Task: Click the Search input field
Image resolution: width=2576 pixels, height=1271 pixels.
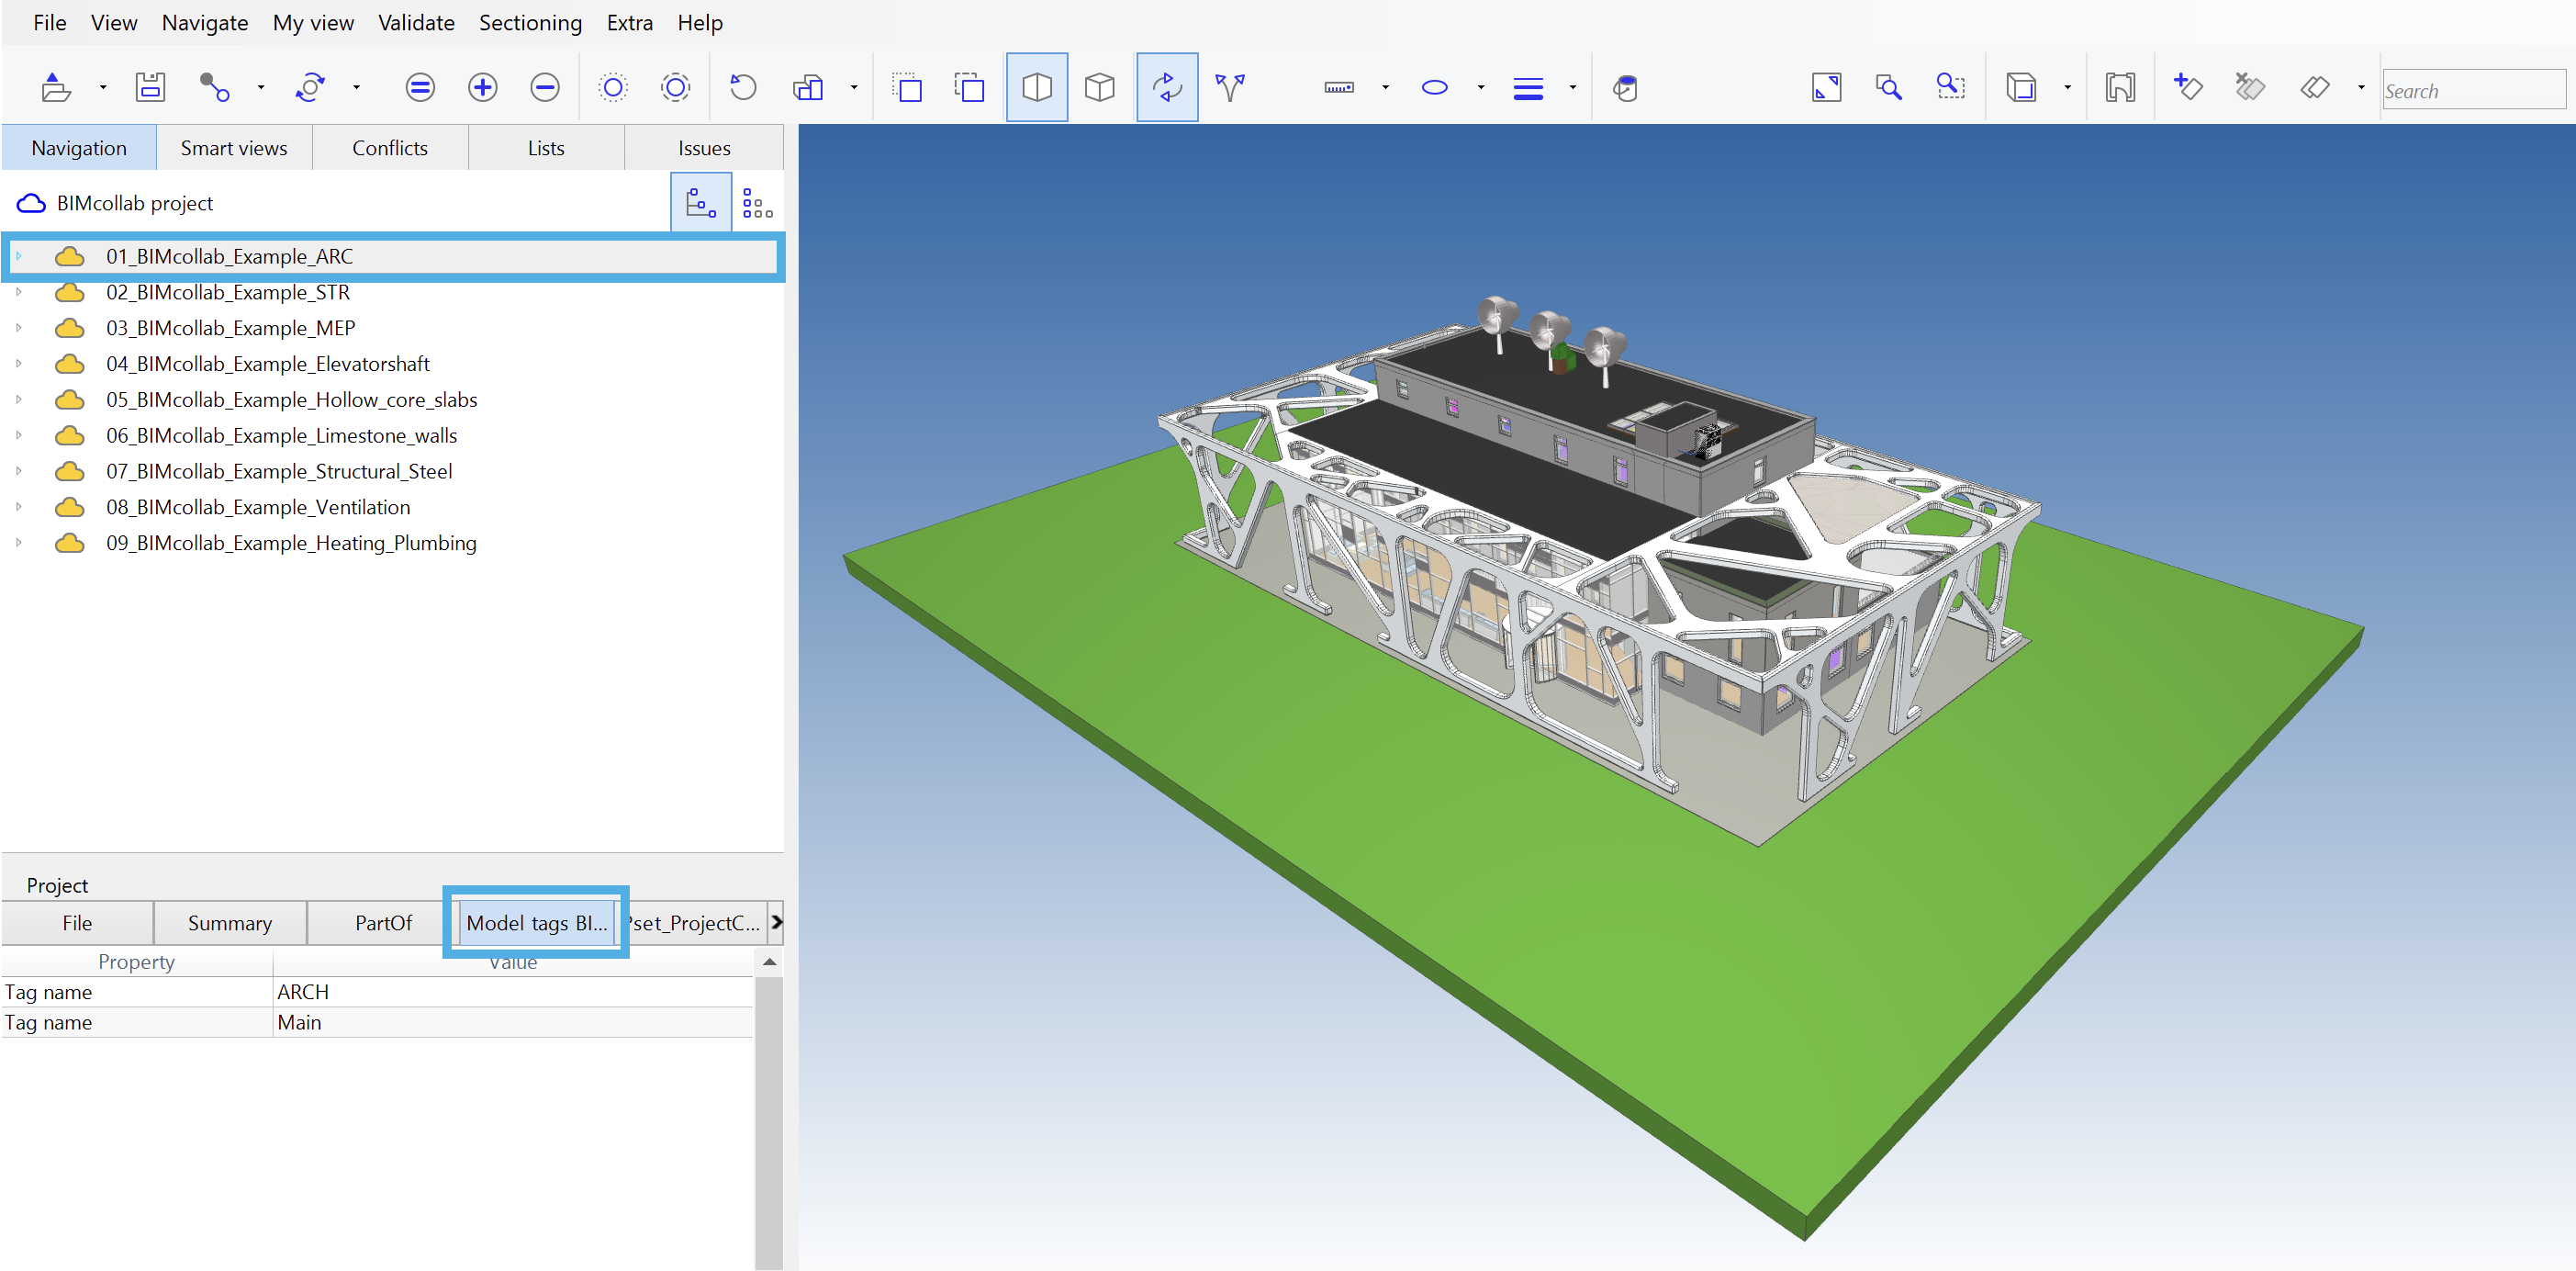Action: 2473,90
